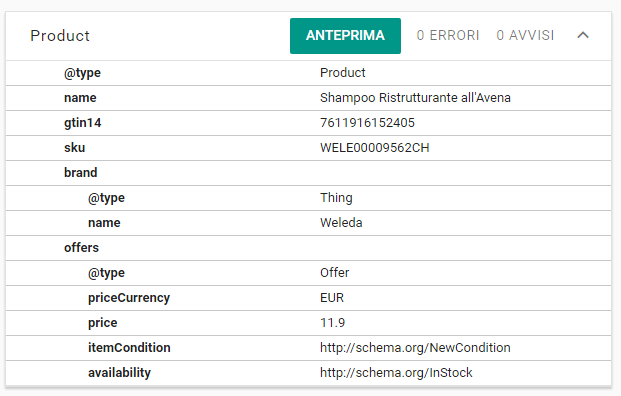The height and width of the screenshot is (396, 621).
Task: Click the brand @type Thing row
Action: pos(309,198)
